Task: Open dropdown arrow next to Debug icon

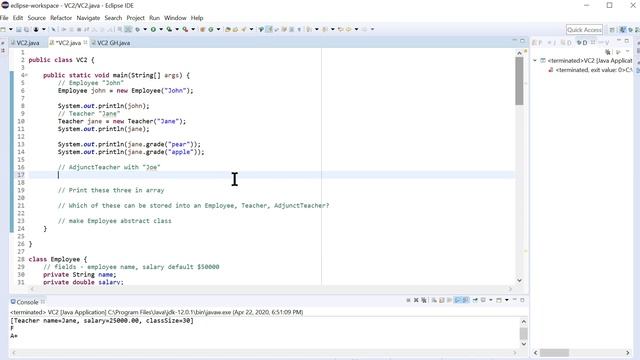Action: click(145, 29)
